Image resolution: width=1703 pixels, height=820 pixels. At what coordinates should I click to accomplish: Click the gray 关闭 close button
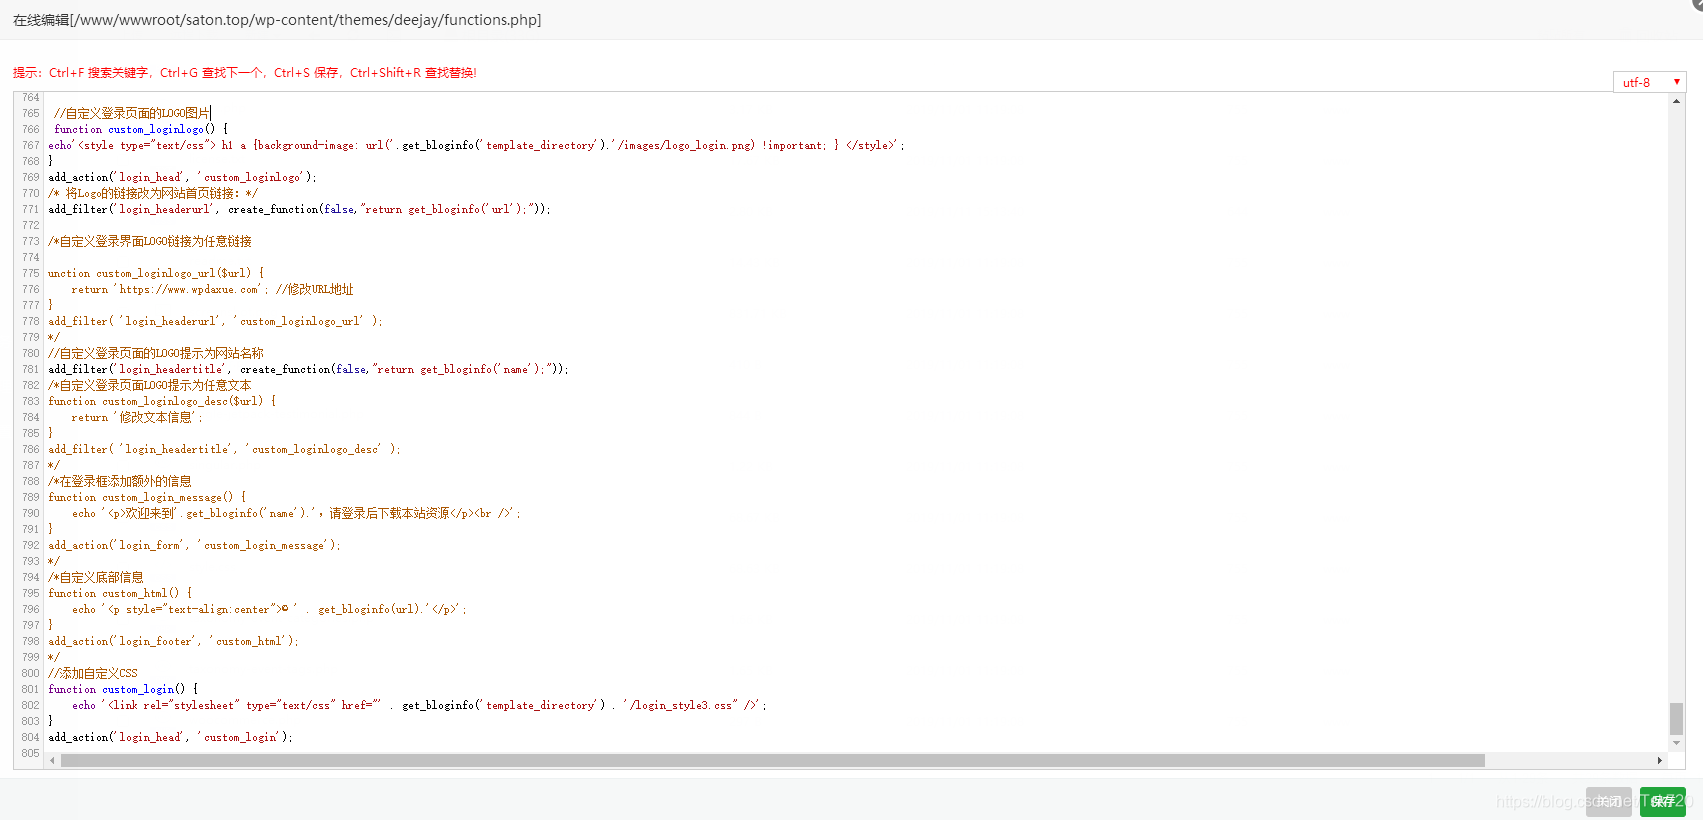coord(1609,802)
